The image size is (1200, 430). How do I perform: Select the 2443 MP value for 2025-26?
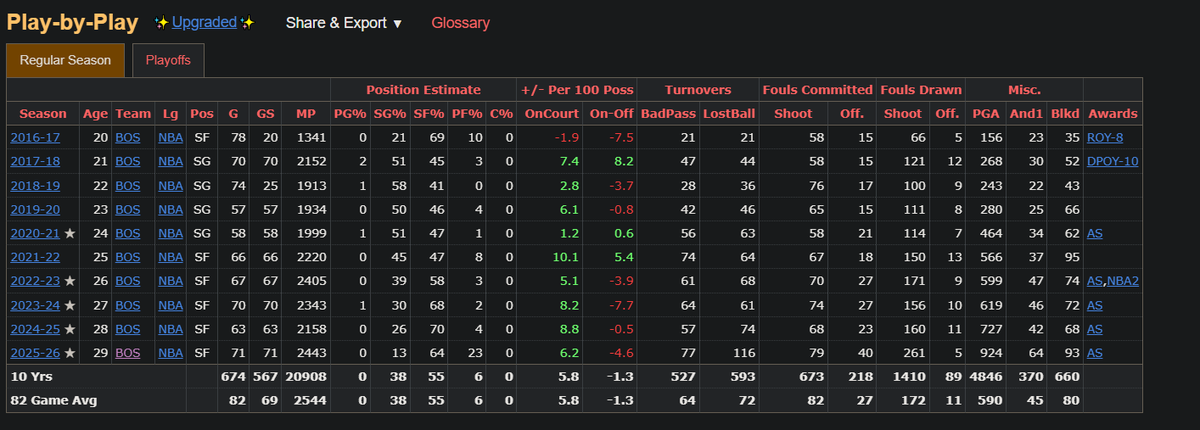tap(311, 354)
